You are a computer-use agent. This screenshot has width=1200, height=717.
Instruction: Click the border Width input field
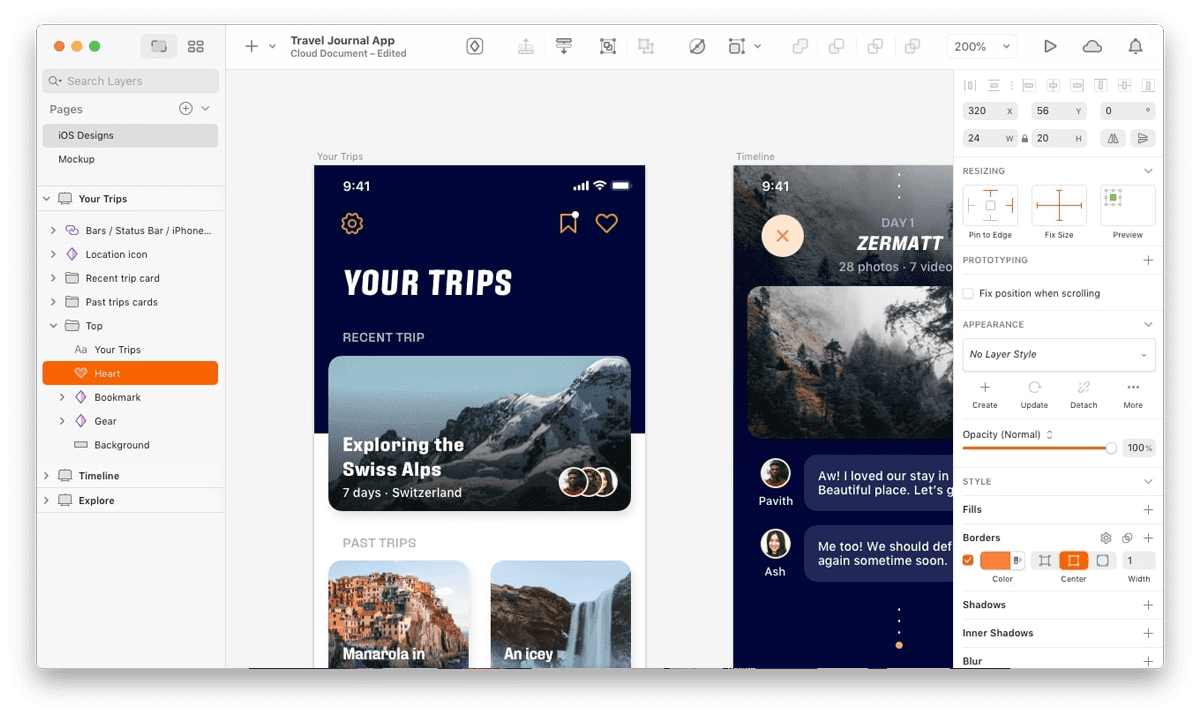[x=1138, y=561]
